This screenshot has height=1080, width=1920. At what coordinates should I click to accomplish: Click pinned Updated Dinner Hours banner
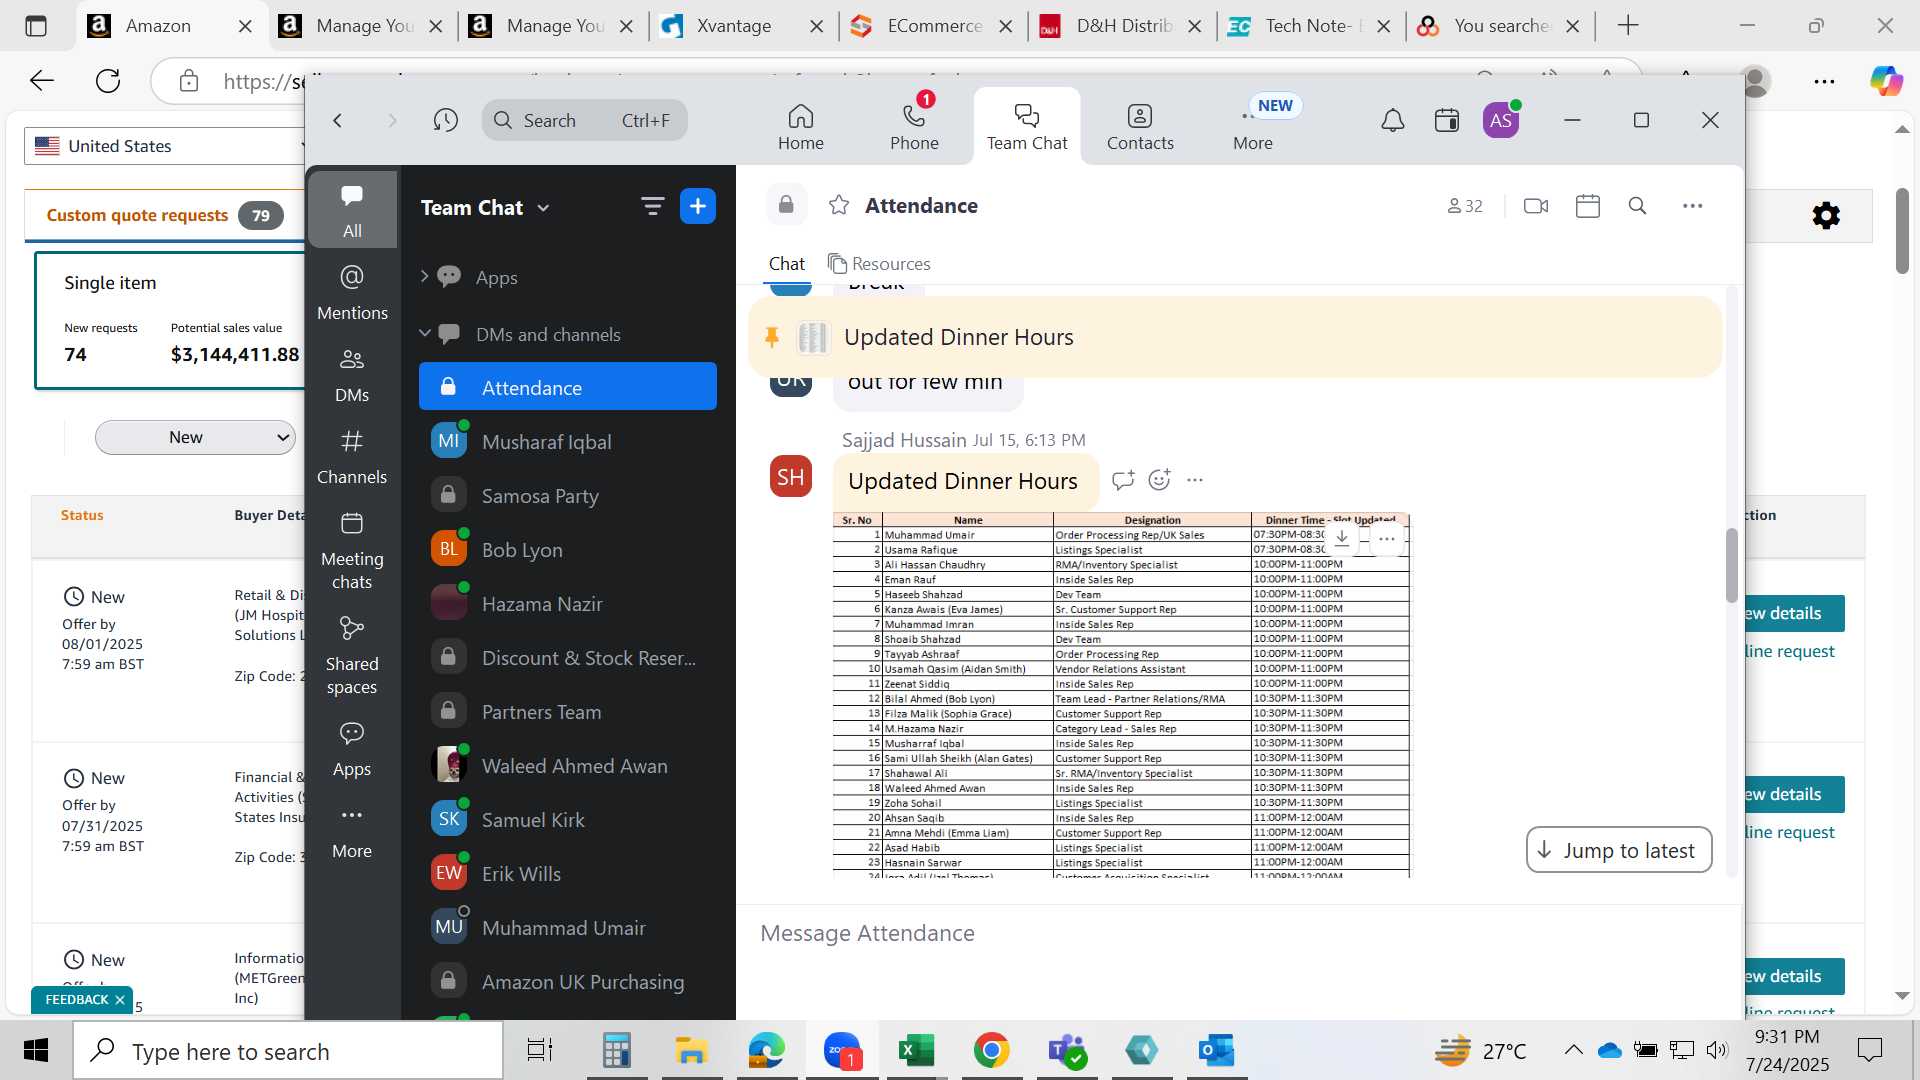(x=1235, y=337)
